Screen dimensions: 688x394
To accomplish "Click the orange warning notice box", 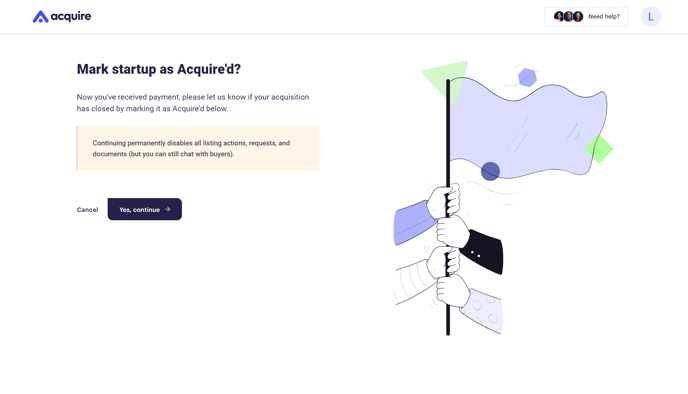I will (x=198, y=148).
